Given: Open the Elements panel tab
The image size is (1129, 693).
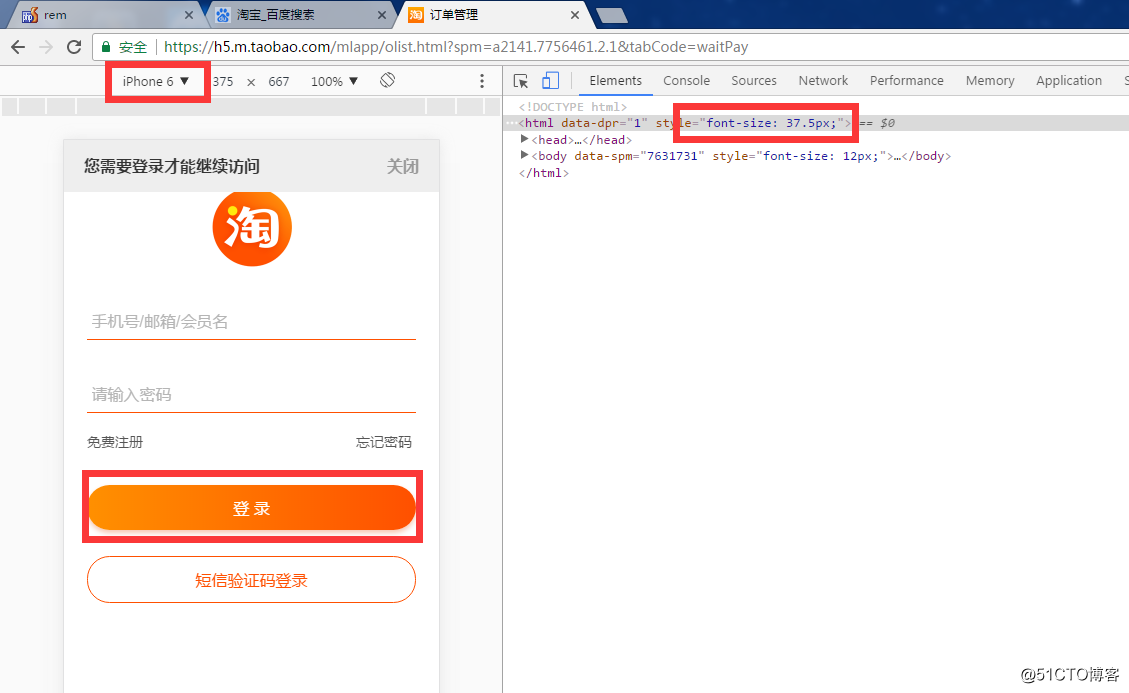Looking at the screenshot, I should click(616, 81).
